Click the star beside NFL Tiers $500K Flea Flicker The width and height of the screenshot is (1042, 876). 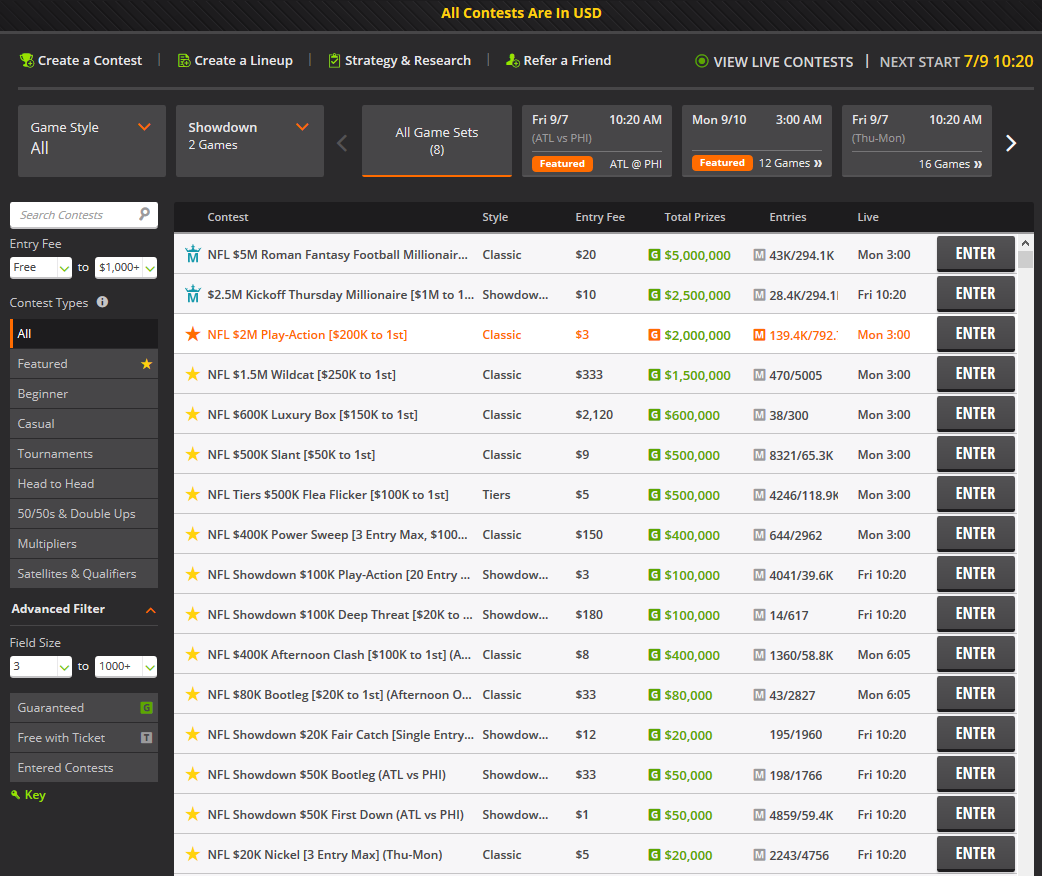pos(193,494)
